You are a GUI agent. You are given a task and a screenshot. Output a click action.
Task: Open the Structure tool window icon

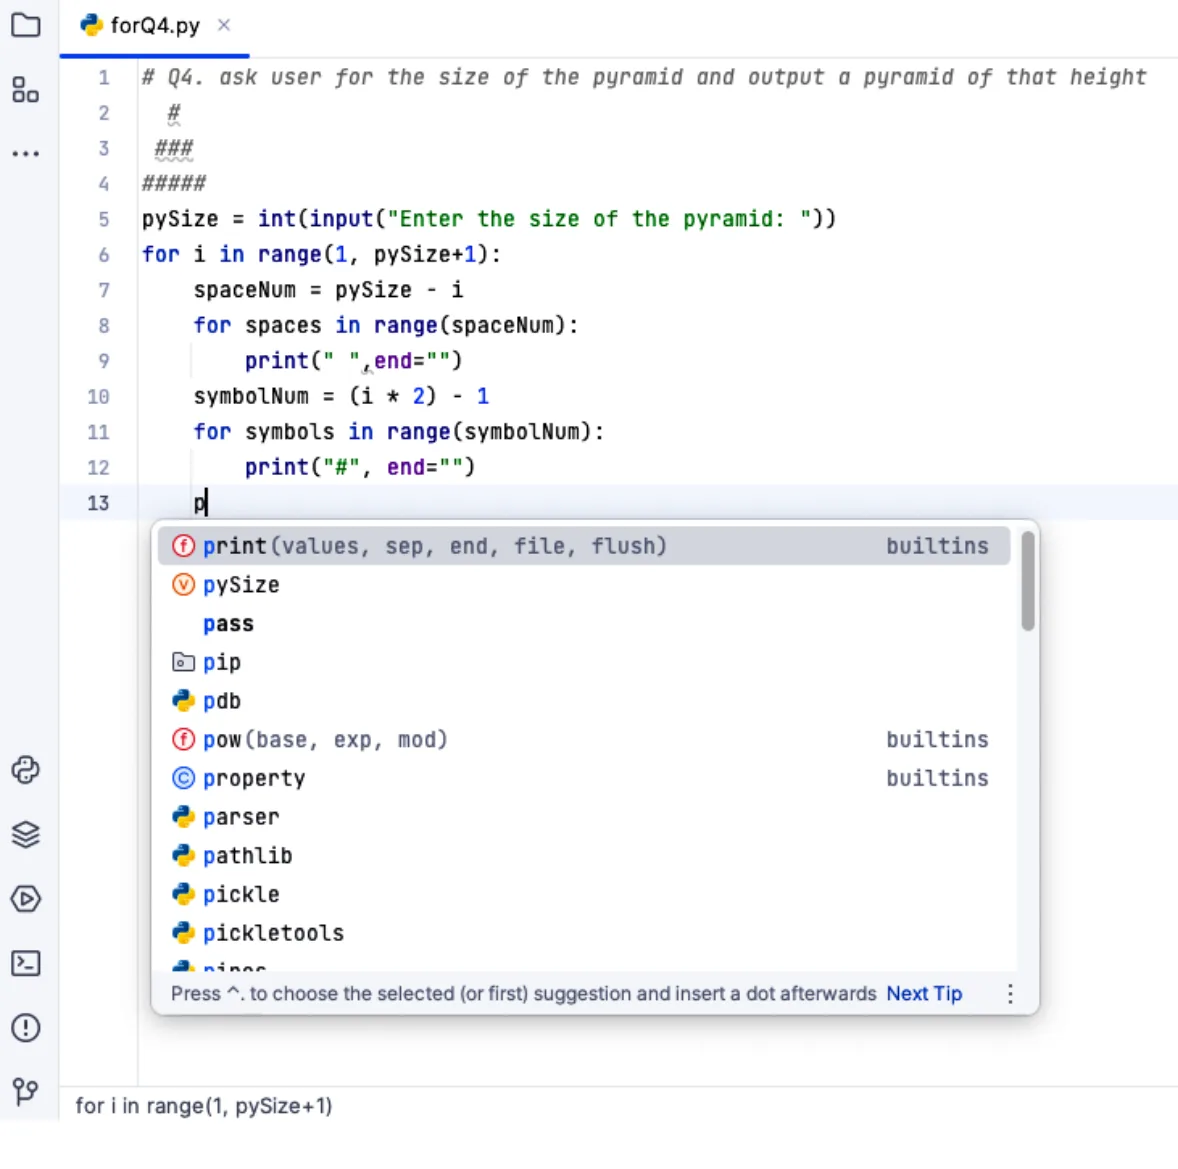(26, 89)
